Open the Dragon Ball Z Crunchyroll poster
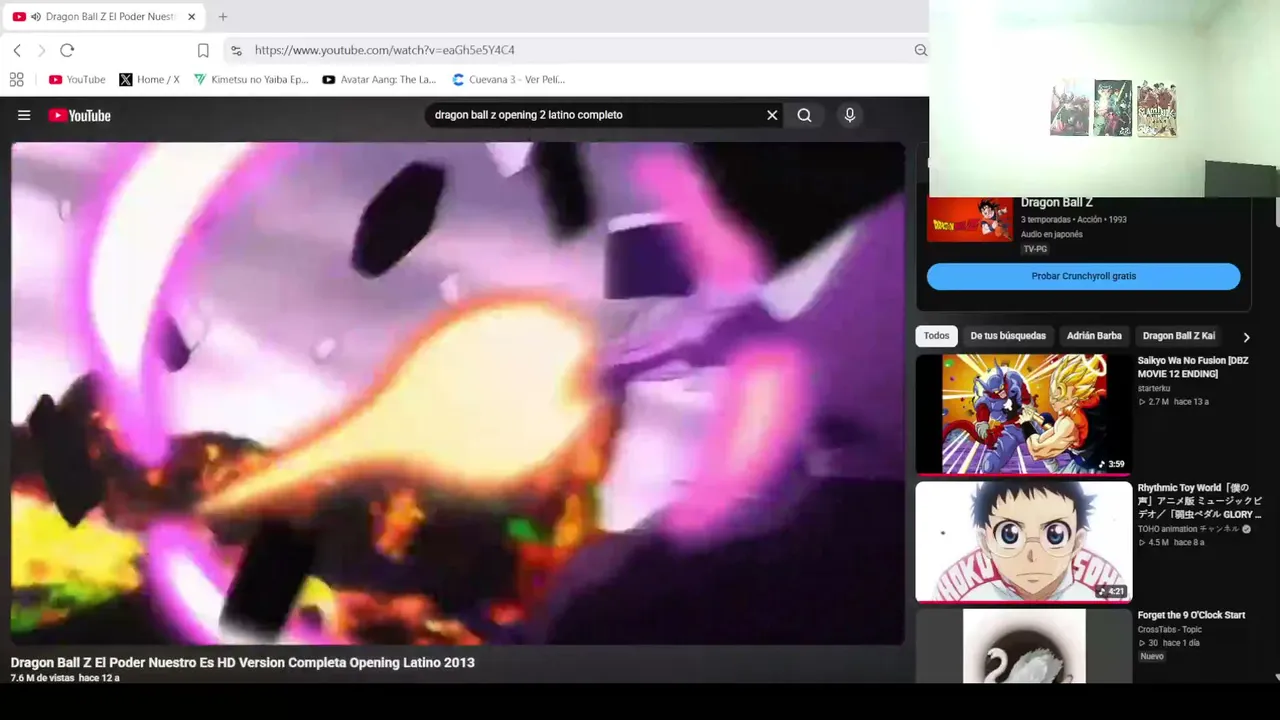 [x=970, y=220]
